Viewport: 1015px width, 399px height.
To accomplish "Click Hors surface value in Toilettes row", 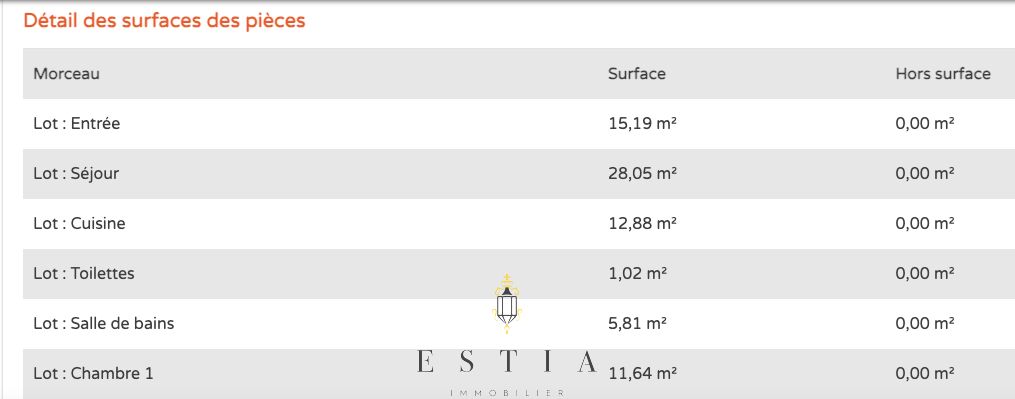I will click(x=925, y=273).
